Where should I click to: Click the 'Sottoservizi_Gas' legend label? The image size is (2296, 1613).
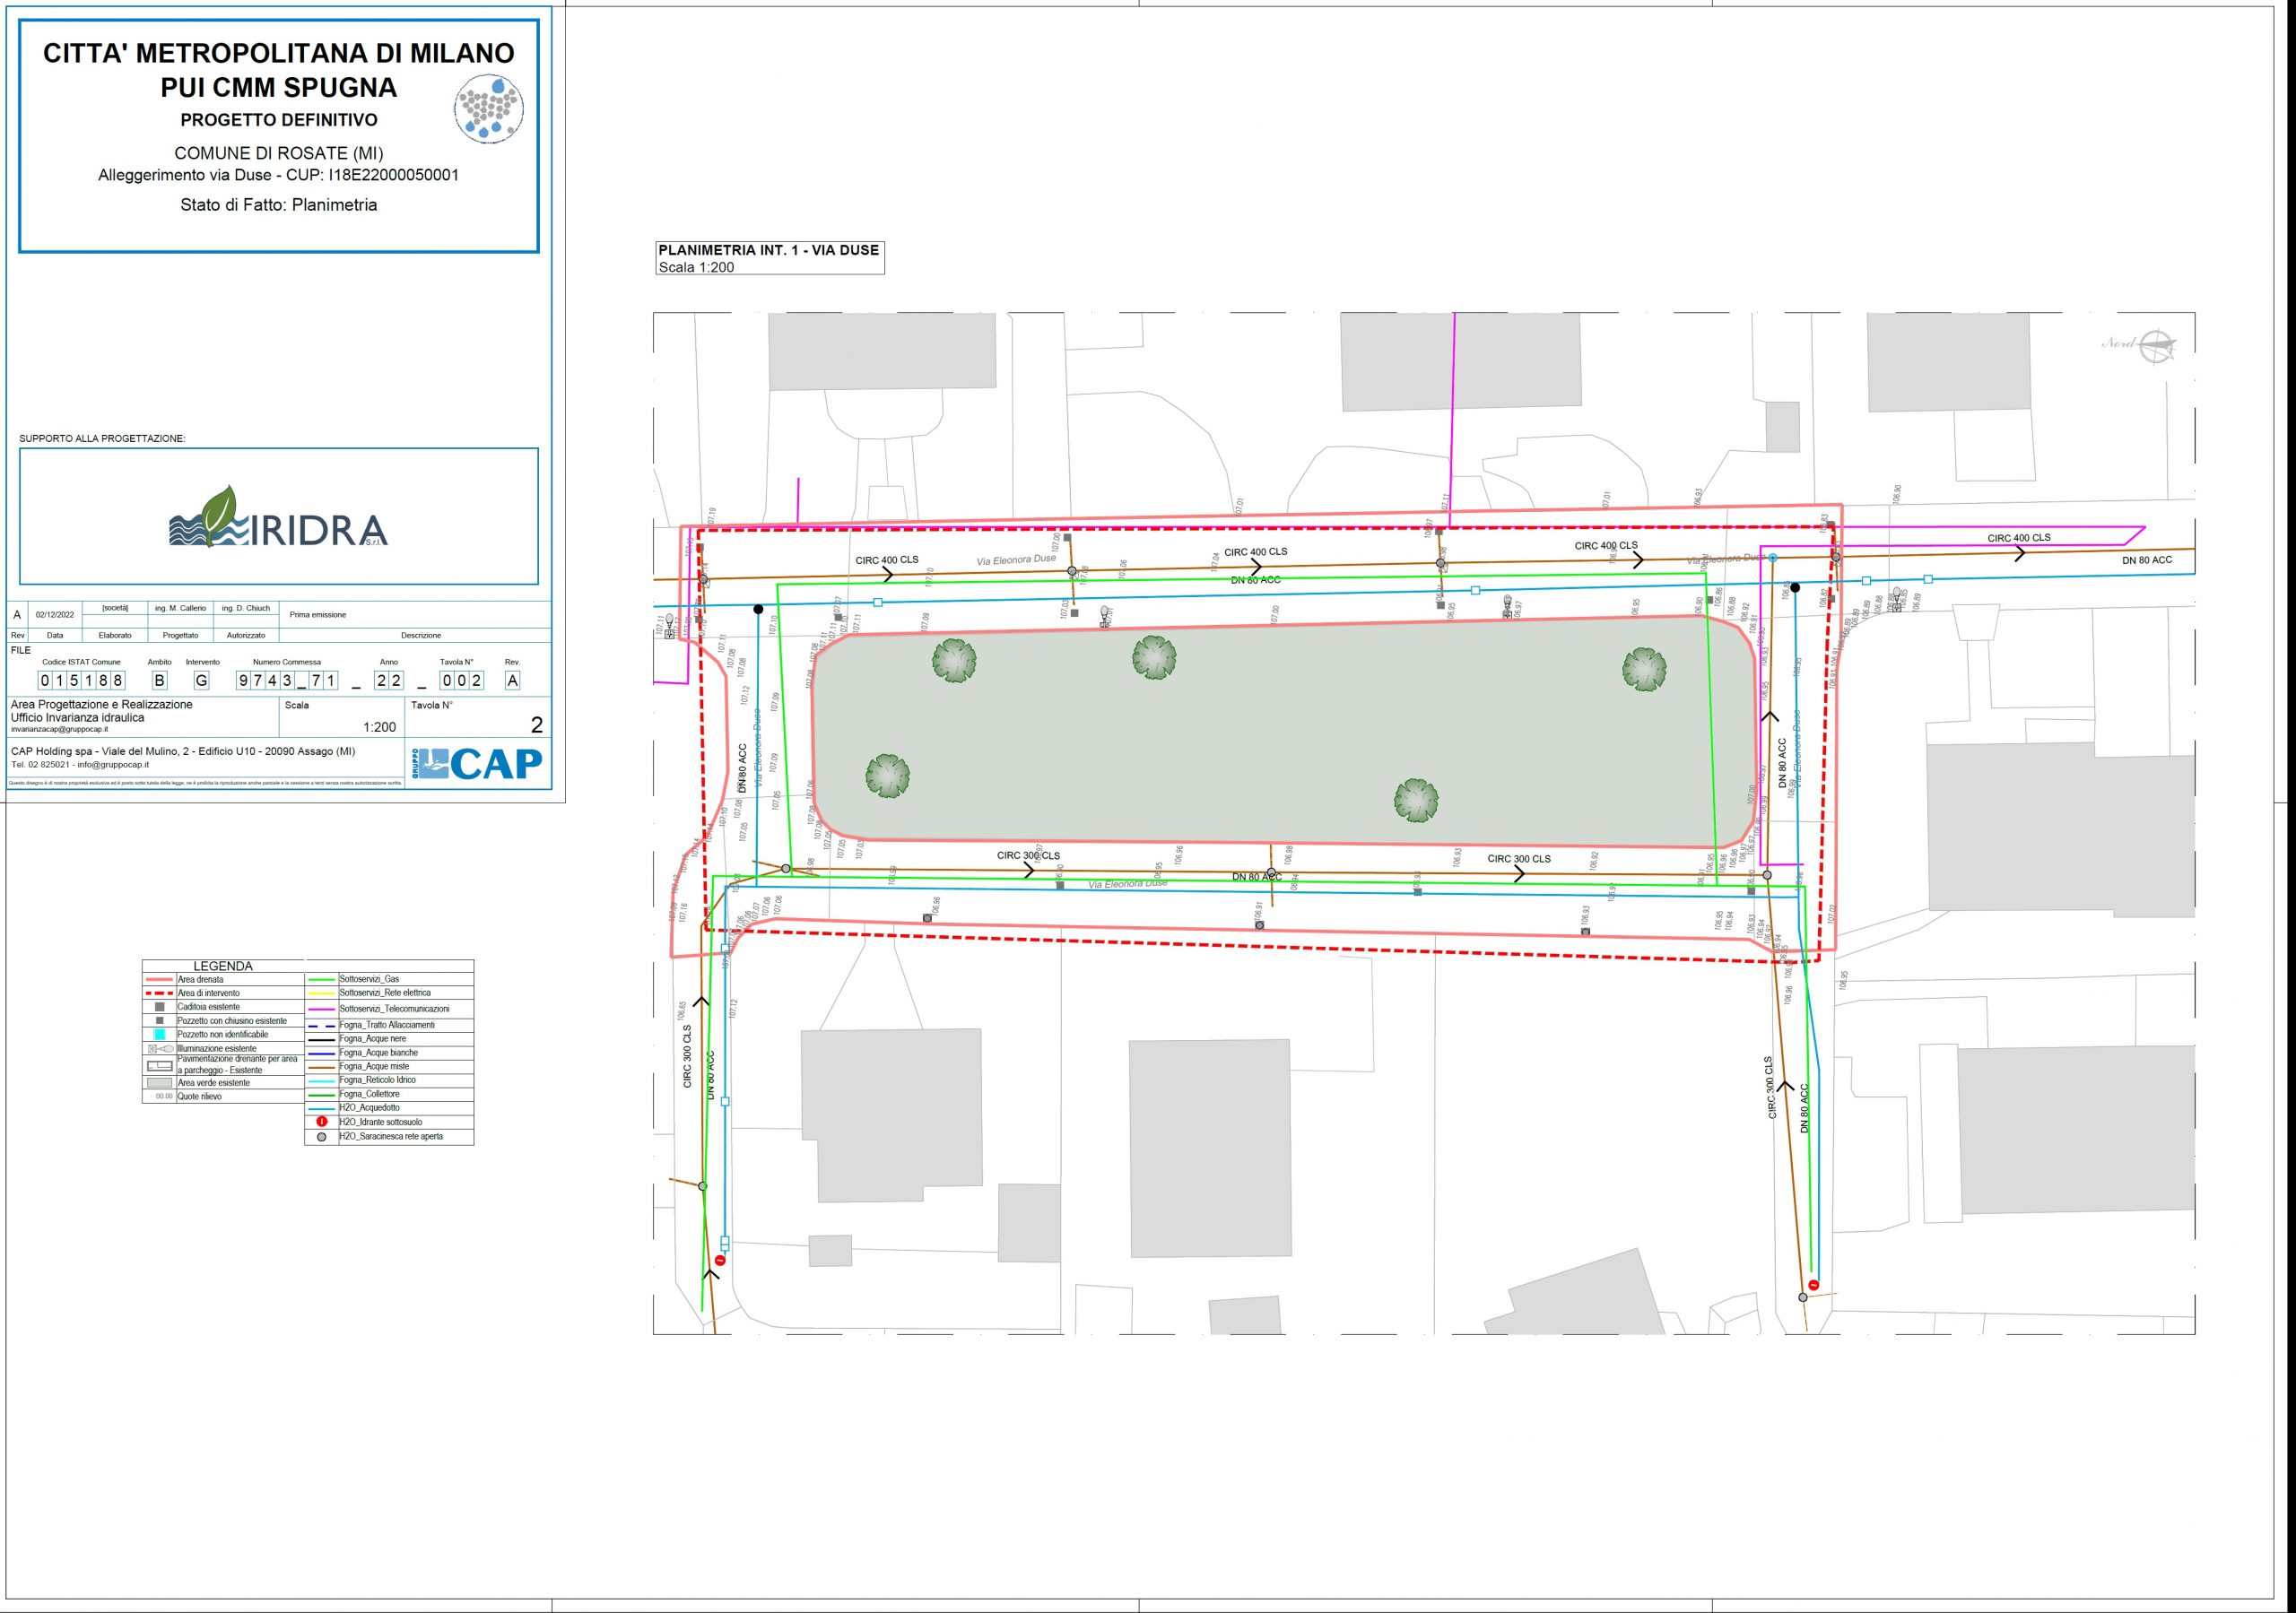369,980
